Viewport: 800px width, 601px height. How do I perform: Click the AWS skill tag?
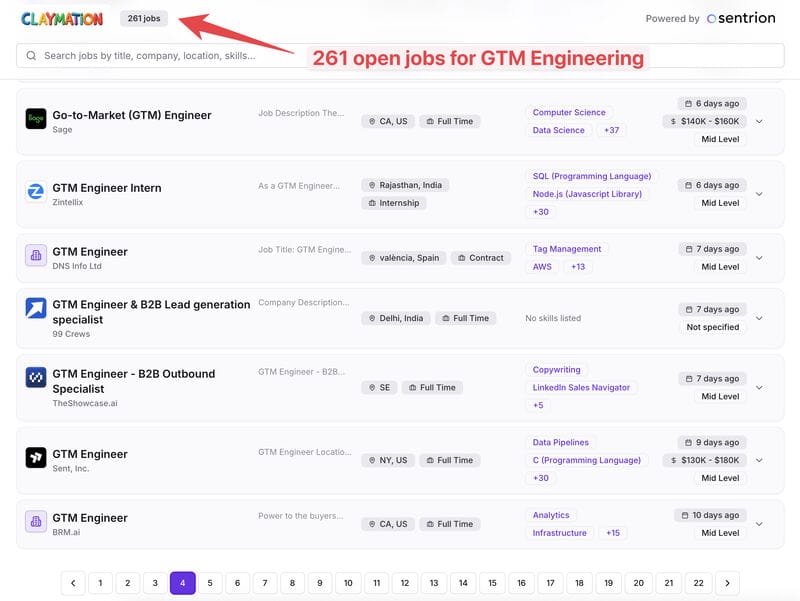click(x=542, y=267)
